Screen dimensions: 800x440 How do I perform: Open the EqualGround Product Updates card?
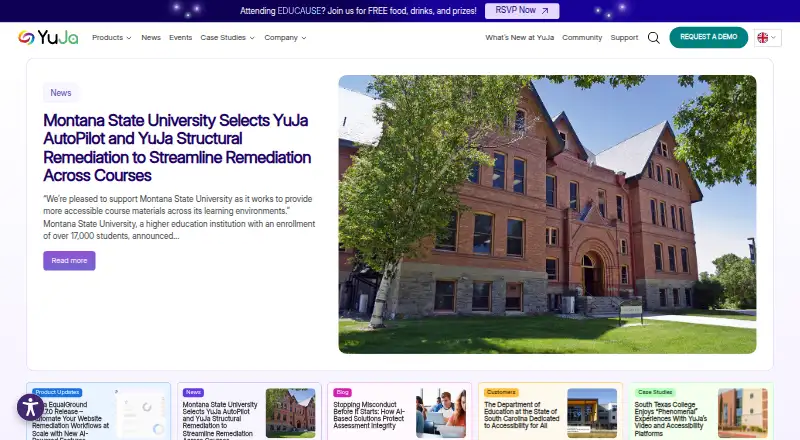98,411
